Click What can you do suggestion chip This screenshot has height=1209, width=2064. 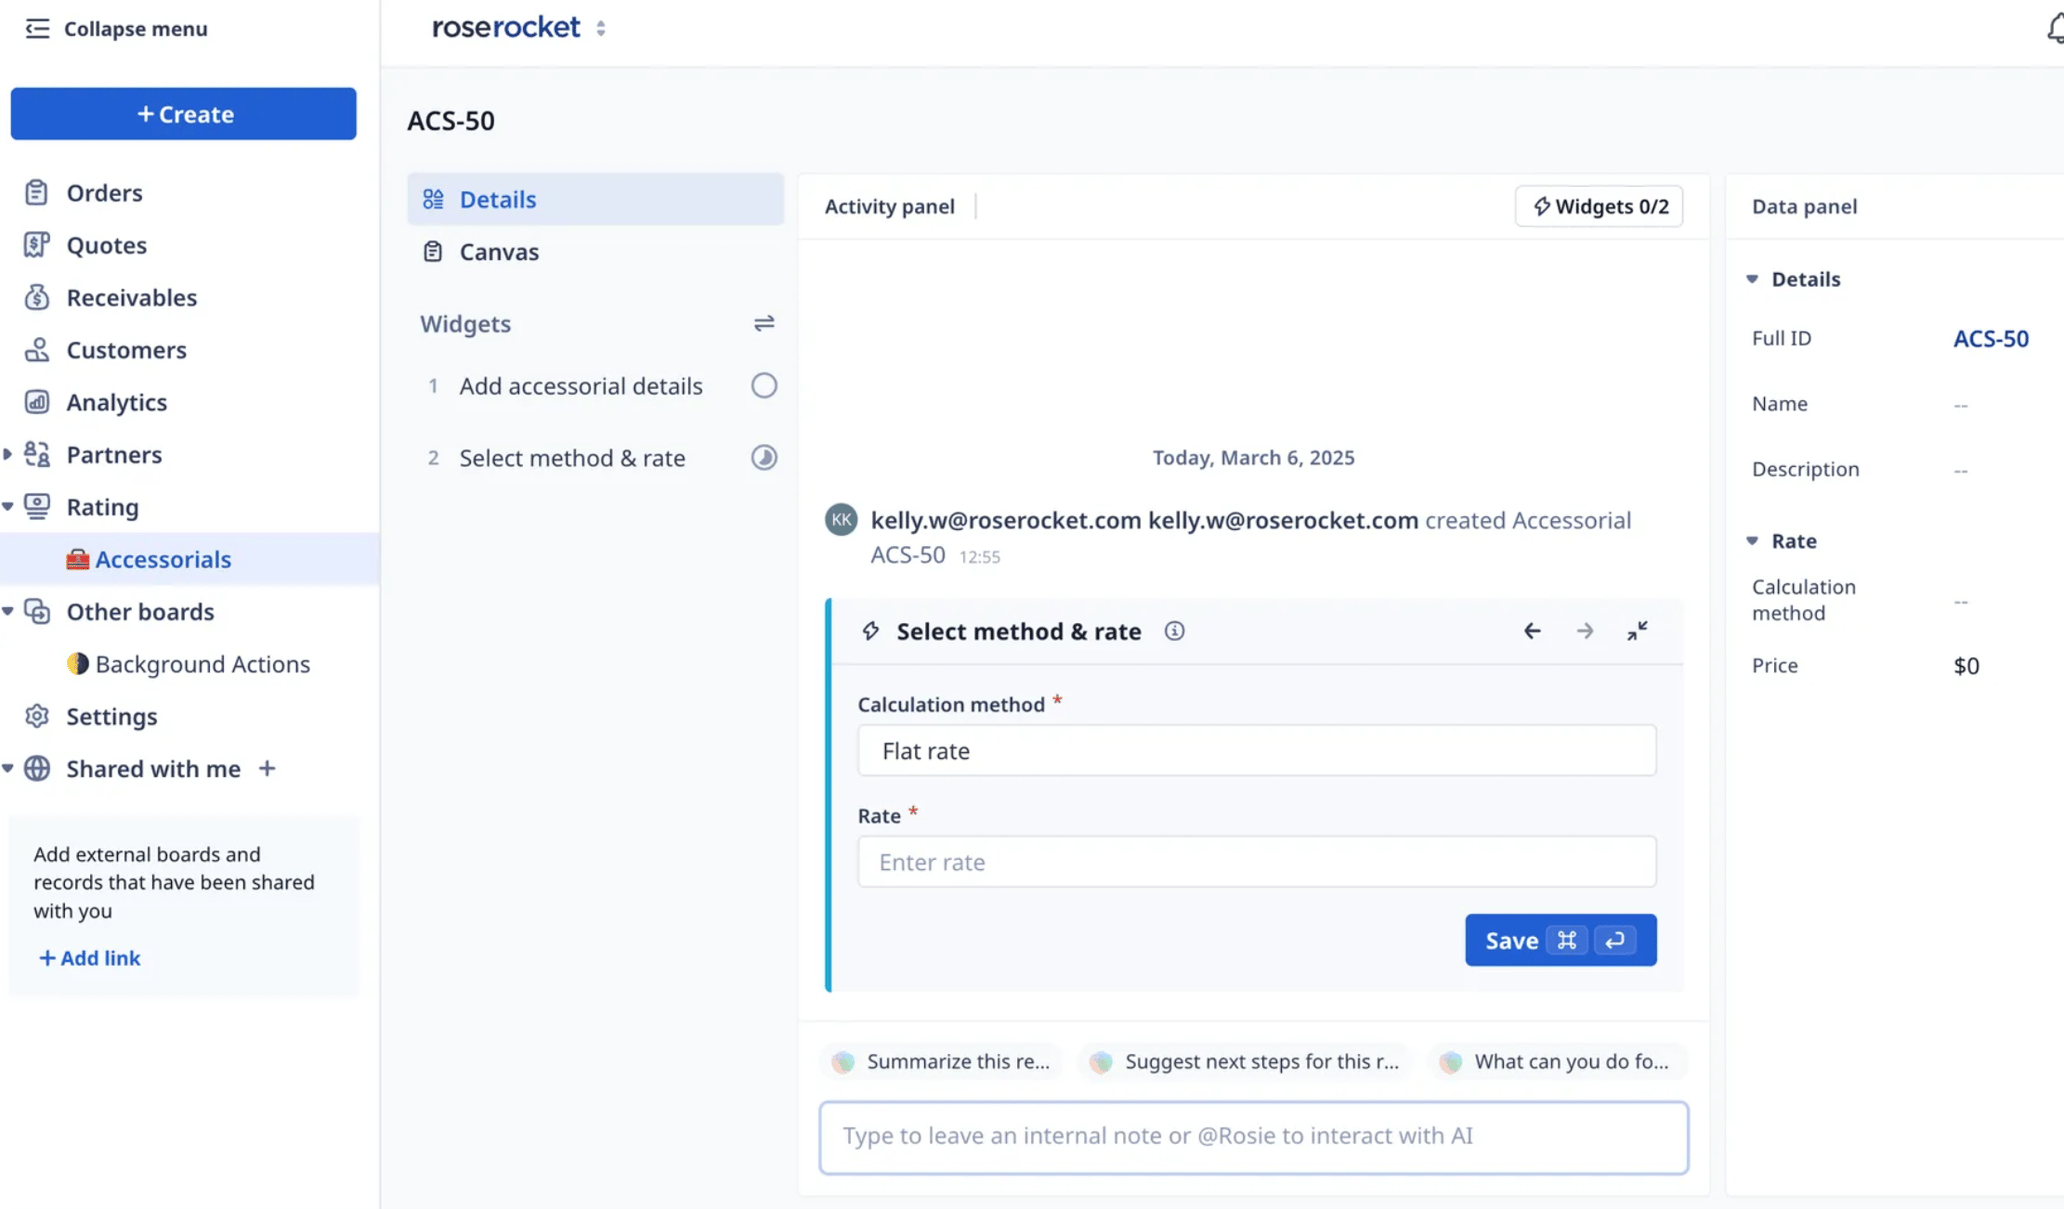[x=1558, y=1062]
